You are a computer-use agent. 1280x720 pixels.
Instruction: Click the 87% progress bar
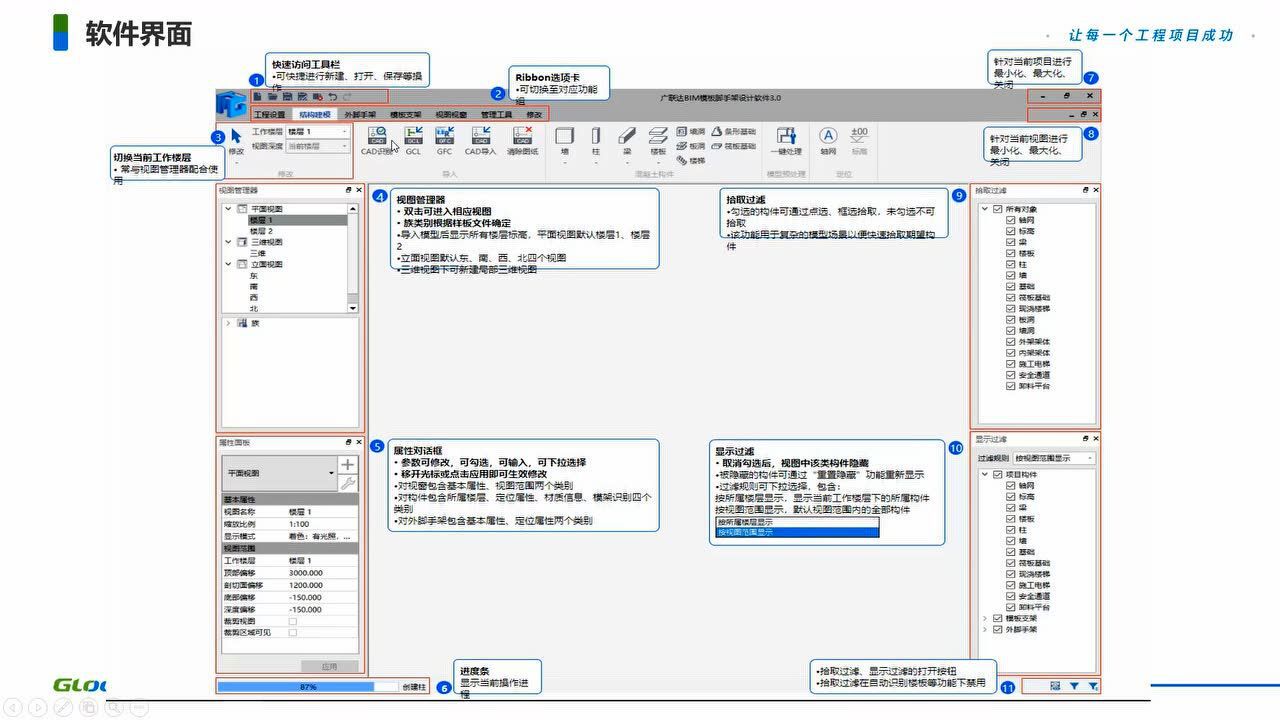click(308, 687)
